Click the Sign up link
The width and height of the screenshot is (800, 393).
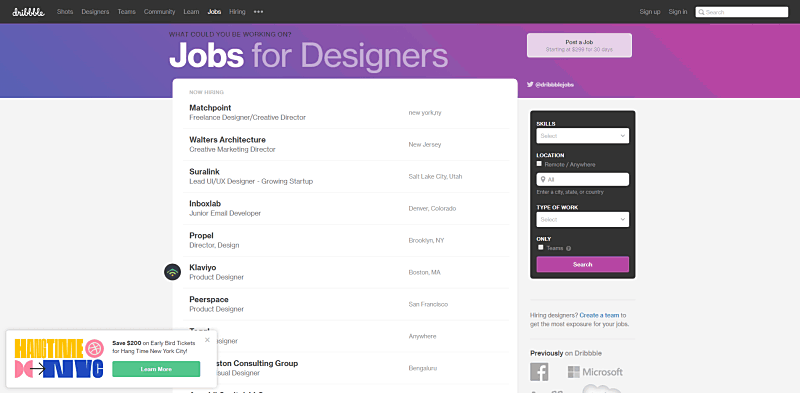pos(649,12)
